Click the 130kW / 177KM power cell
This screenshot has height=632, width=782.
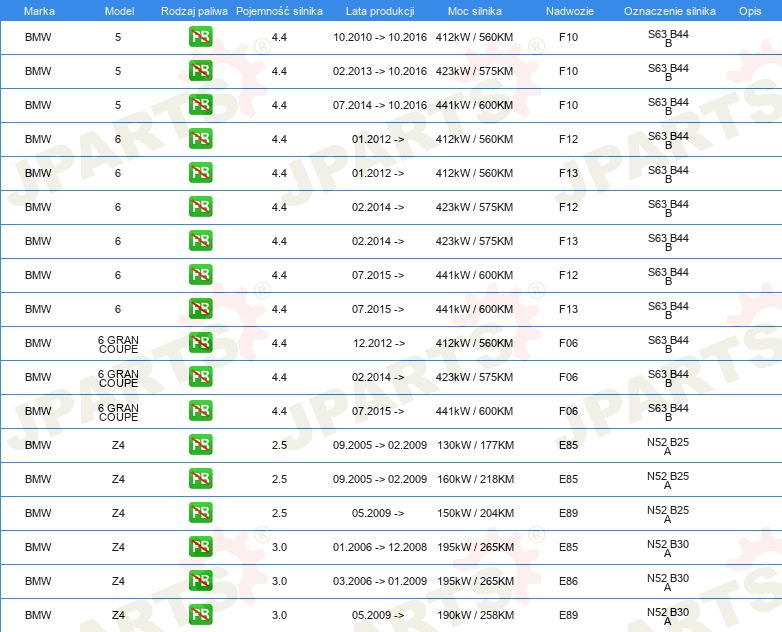pyautogui.click(x=475, y=445)
